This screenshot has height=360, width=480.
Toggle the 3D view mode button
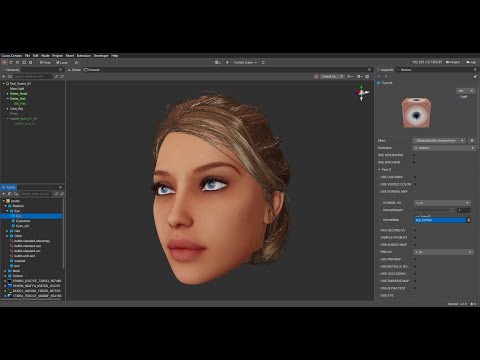point(76,62)
